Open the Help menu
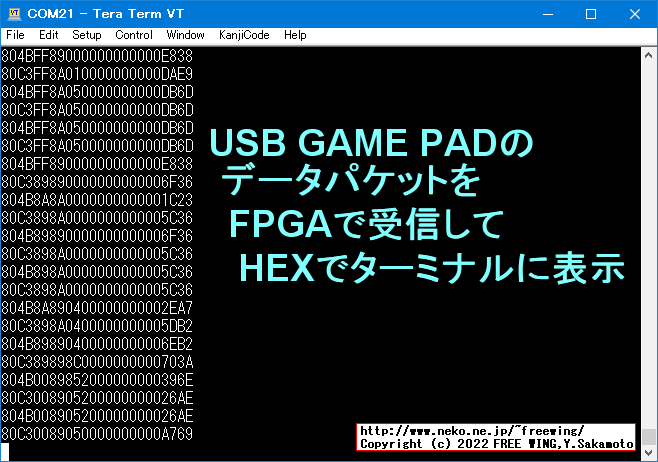This screenshot has width=658, height=462. coord(295,35)
